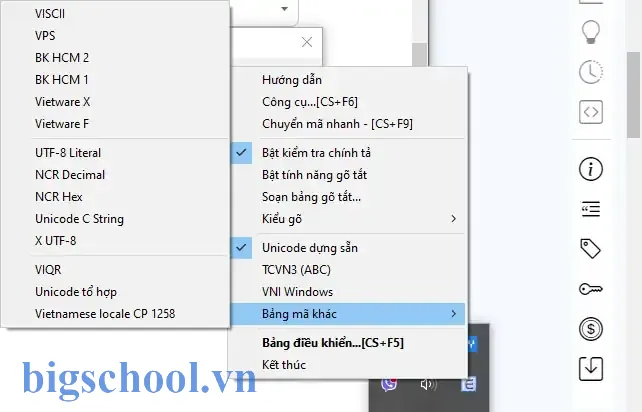Expand the Kiểu gõ submenu
The width and height of the screenshot is (642, 412).
coord(348,219)
